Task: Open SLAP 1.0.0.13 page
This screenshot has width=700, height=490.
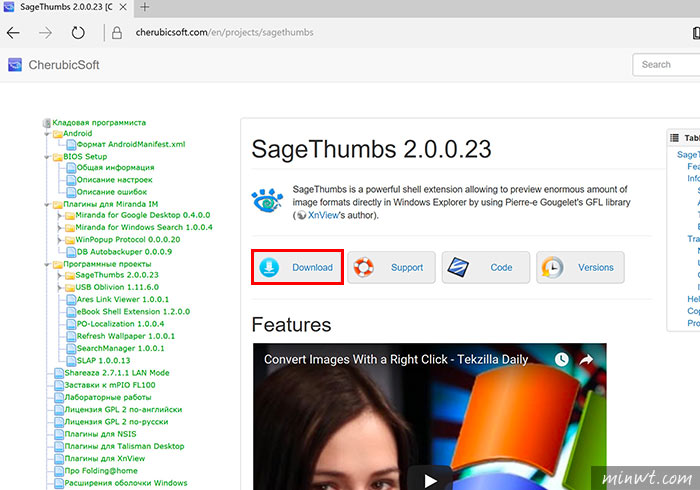Action: click(x=104, y=360)
